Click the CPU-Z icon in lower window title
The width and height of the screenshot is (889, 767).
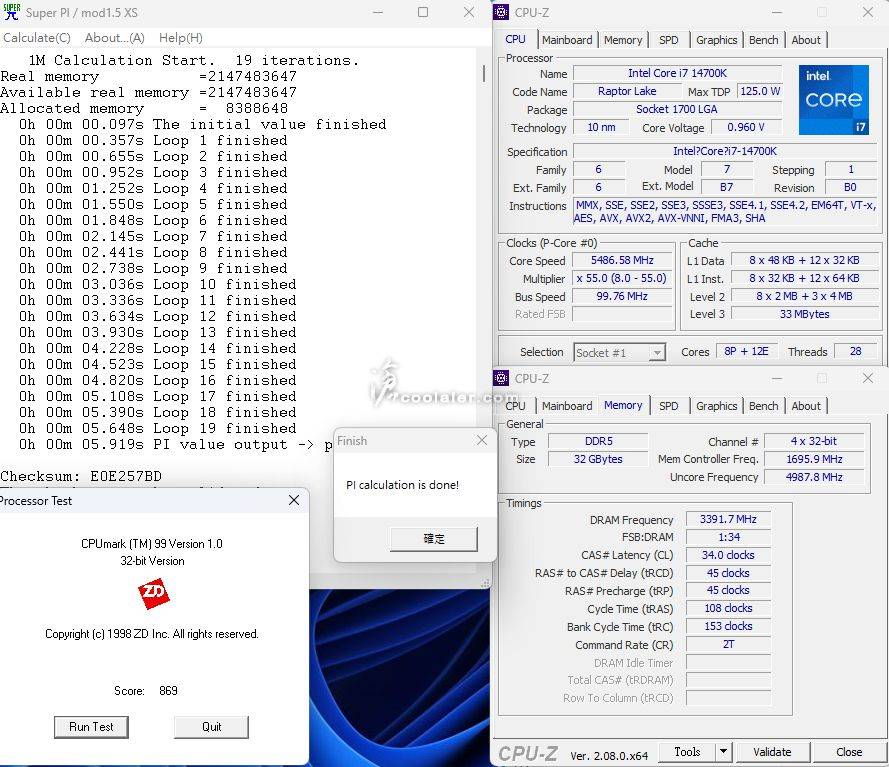coord(501,378)
